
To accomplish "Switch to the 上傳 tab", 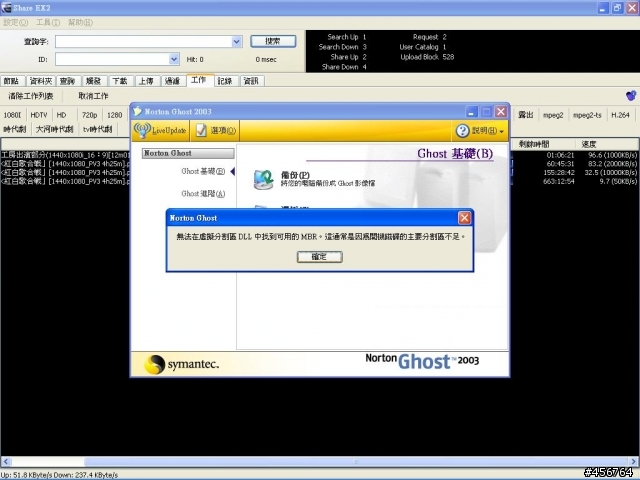I will click(x=146, y=81).
